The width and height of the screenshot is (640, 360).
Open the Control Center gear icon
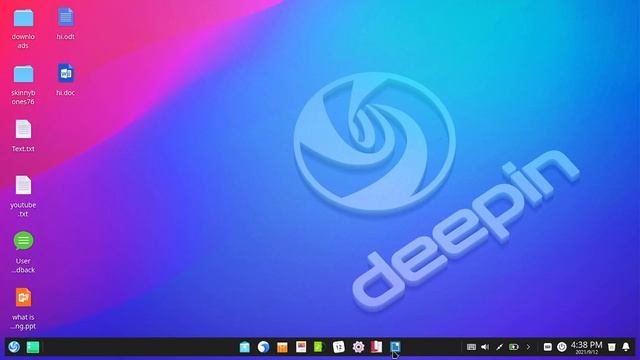click(x=358, y=347)
